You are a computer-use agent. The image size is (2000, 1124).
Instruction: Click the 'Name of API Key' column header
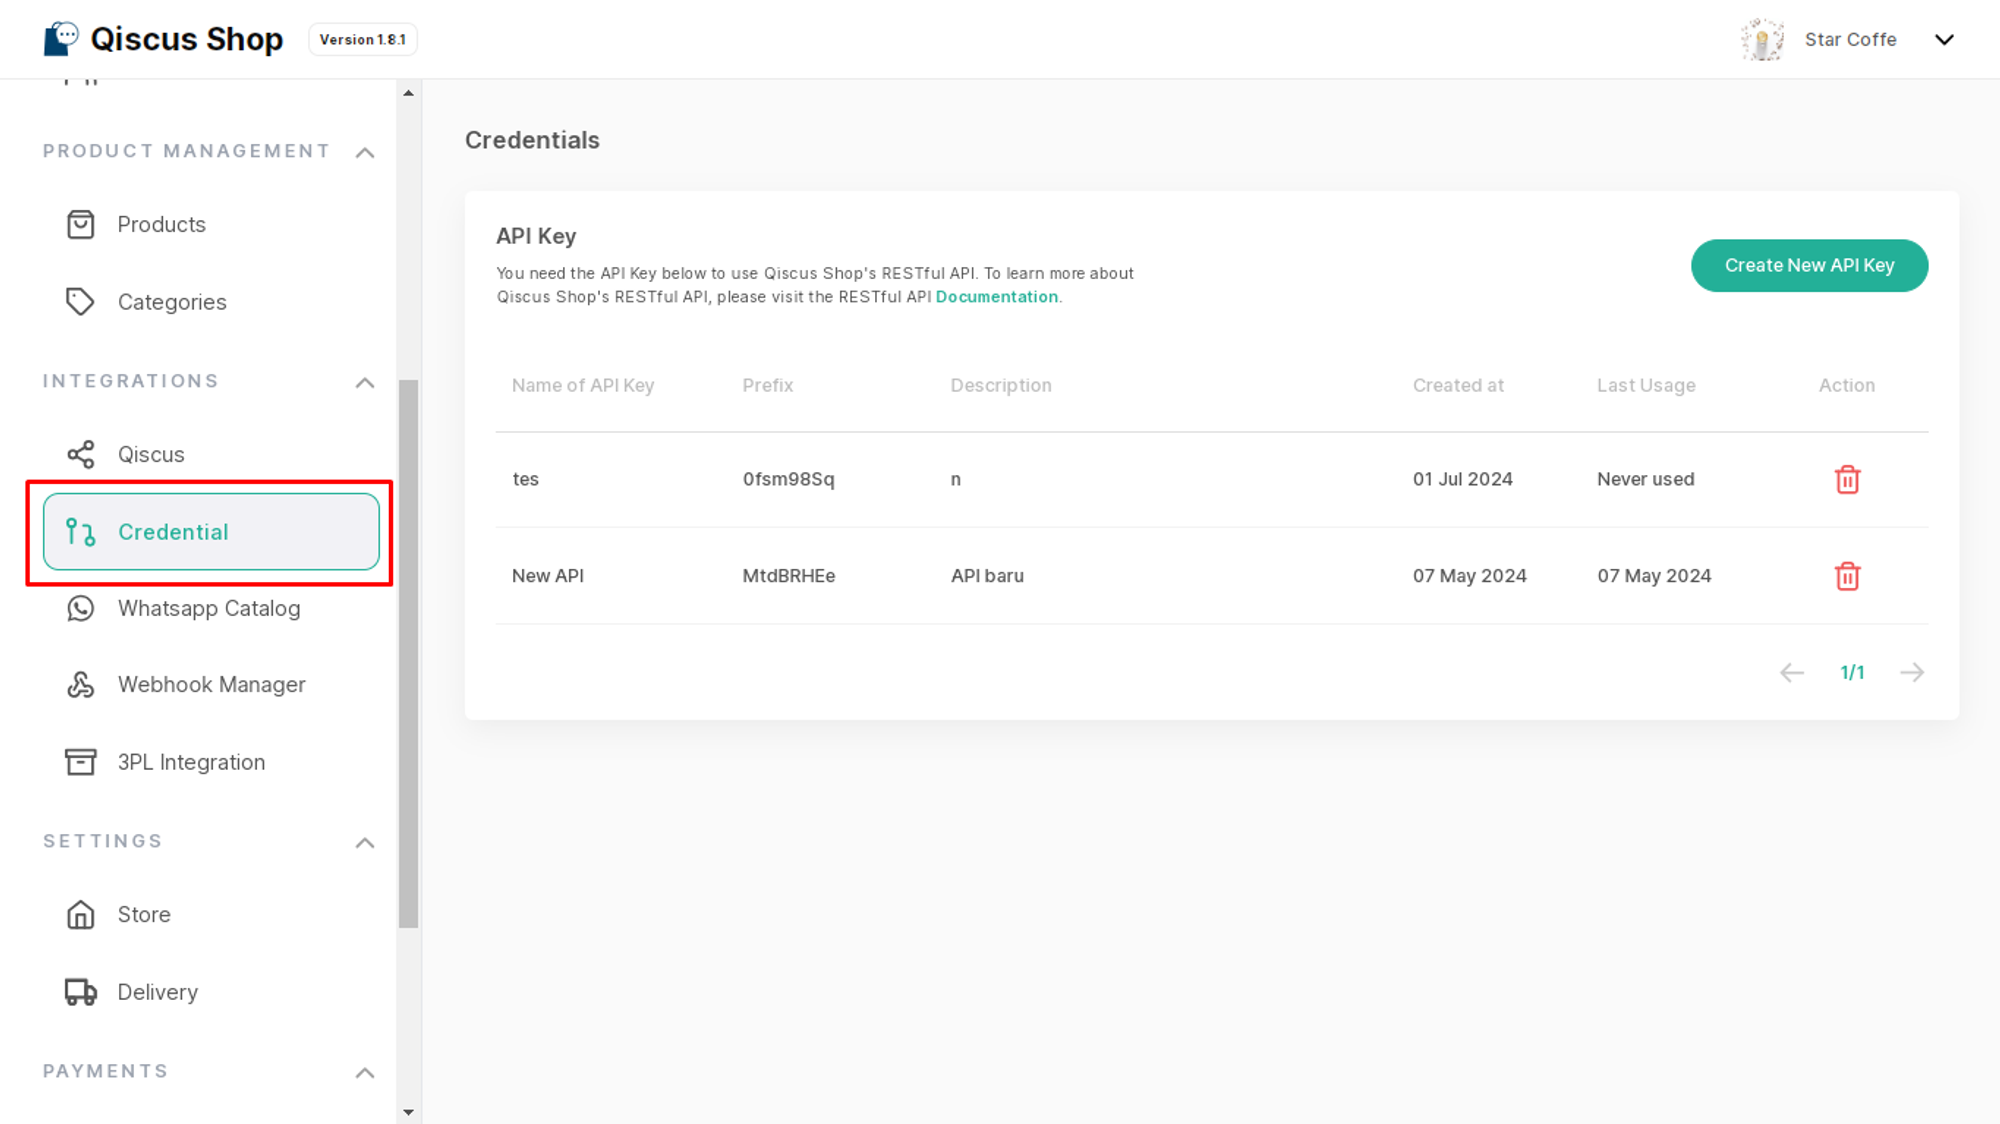click(583, 385)
